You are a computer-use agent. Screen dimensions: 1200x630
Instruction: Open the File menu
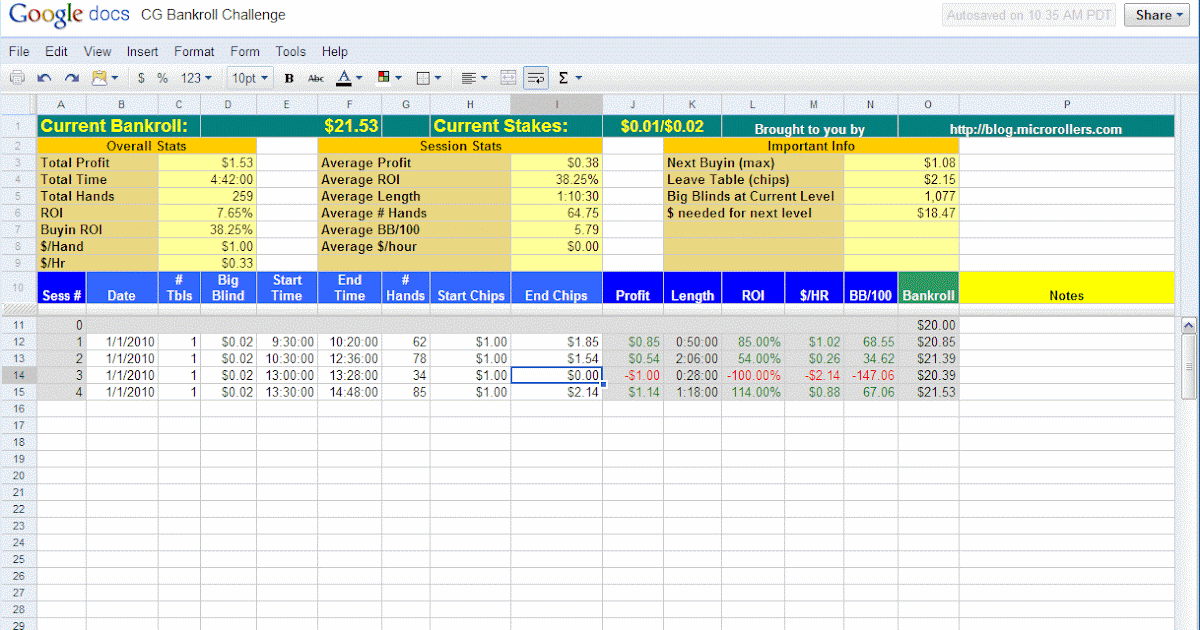(x=19, y=51)
